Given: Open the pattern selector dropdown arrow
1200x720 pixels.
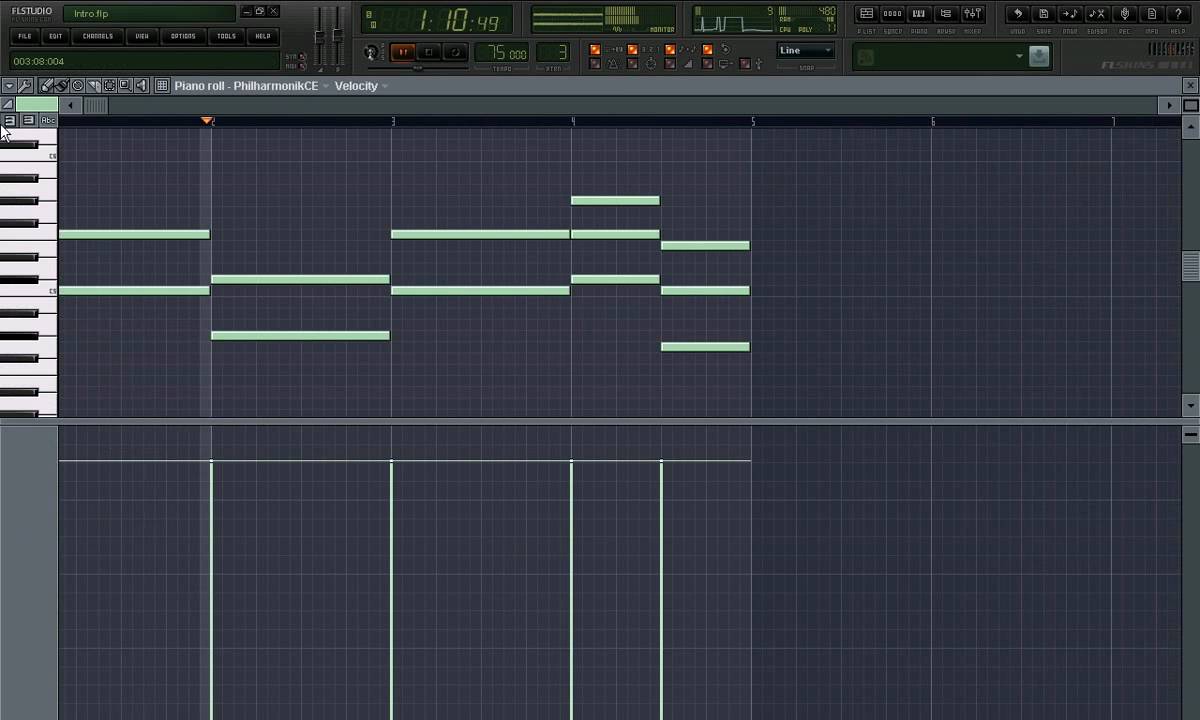Looking at the screenshot, I should click(1019, 57).
